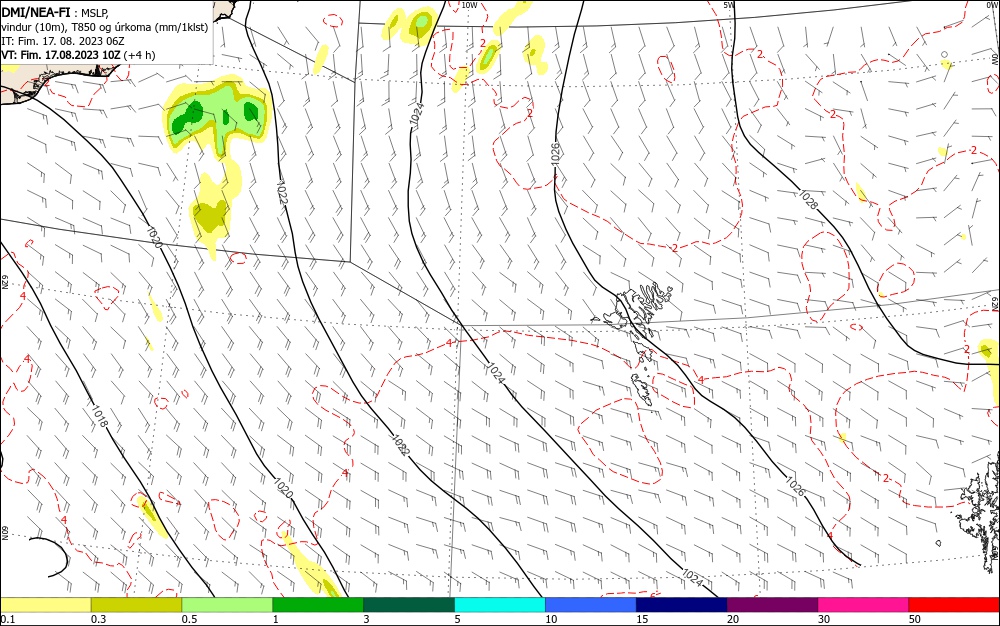Click the legend value "50"
This screenshot has width=1000, height=626.
[x=915, y=619]
